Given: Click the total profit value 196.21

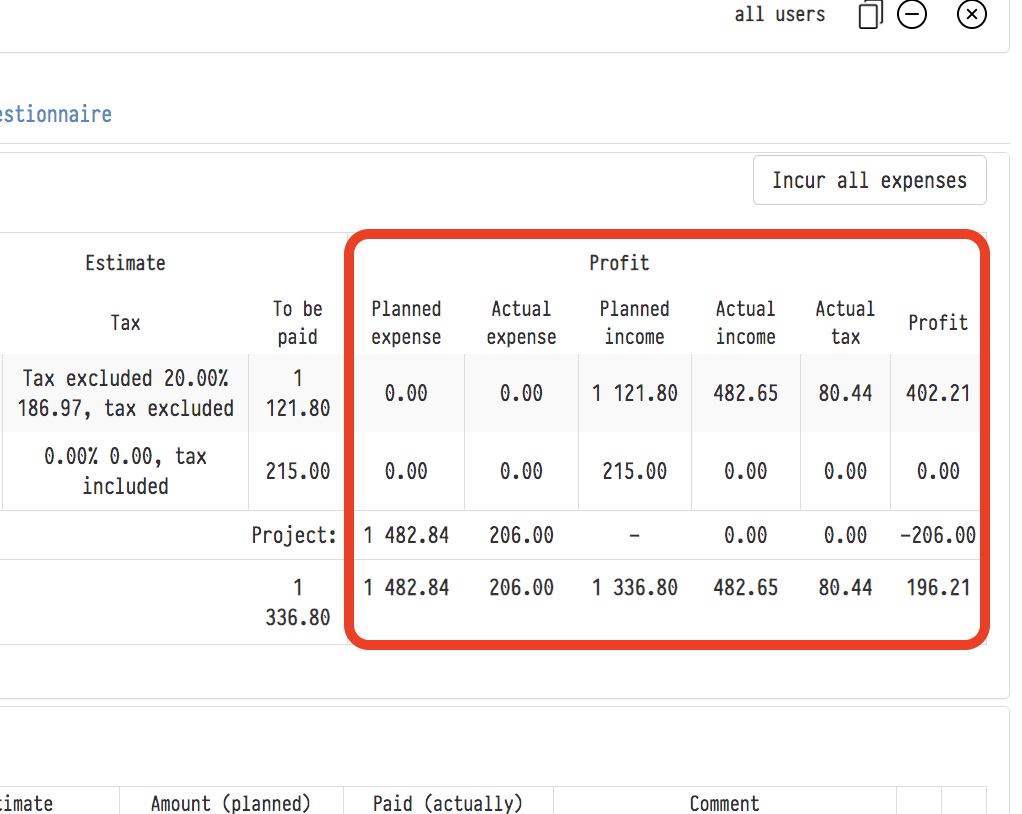Looking at the screenshot, I should 938,587.
